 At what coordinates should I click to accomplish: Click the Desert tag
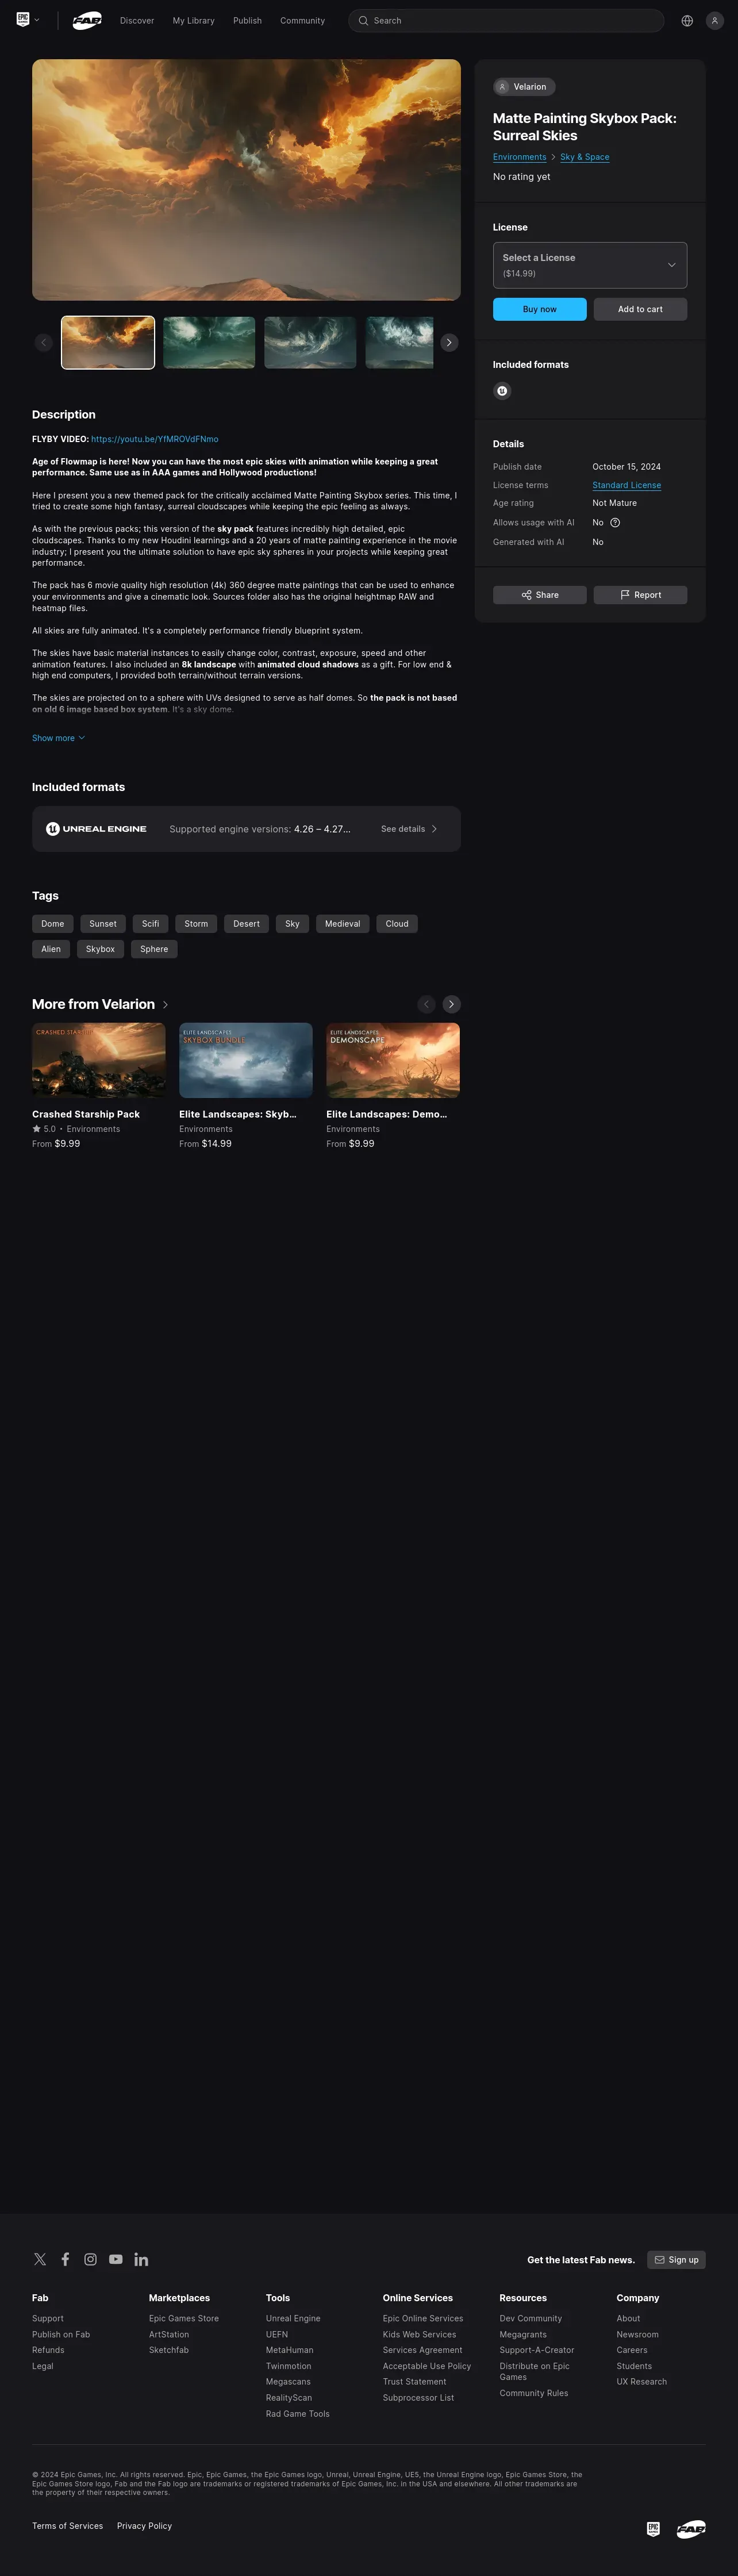(x=246, y=924)
